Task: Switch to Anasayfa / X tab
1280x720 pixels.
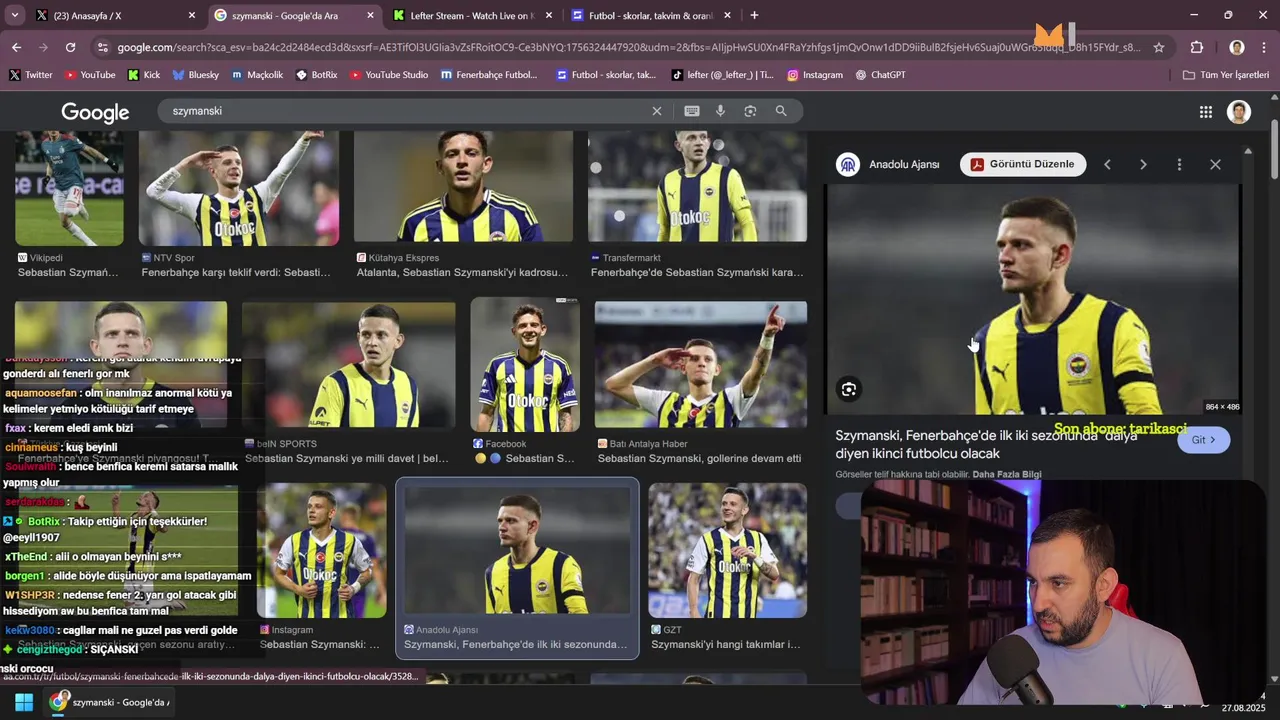Action: click(x=115, y=15)
